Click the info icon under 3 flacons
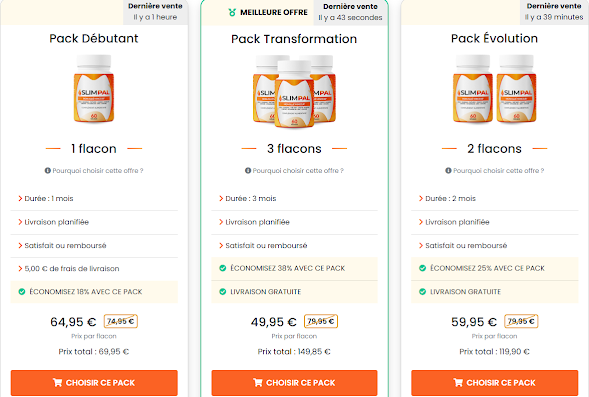589x397 pixels. (248, 171)
